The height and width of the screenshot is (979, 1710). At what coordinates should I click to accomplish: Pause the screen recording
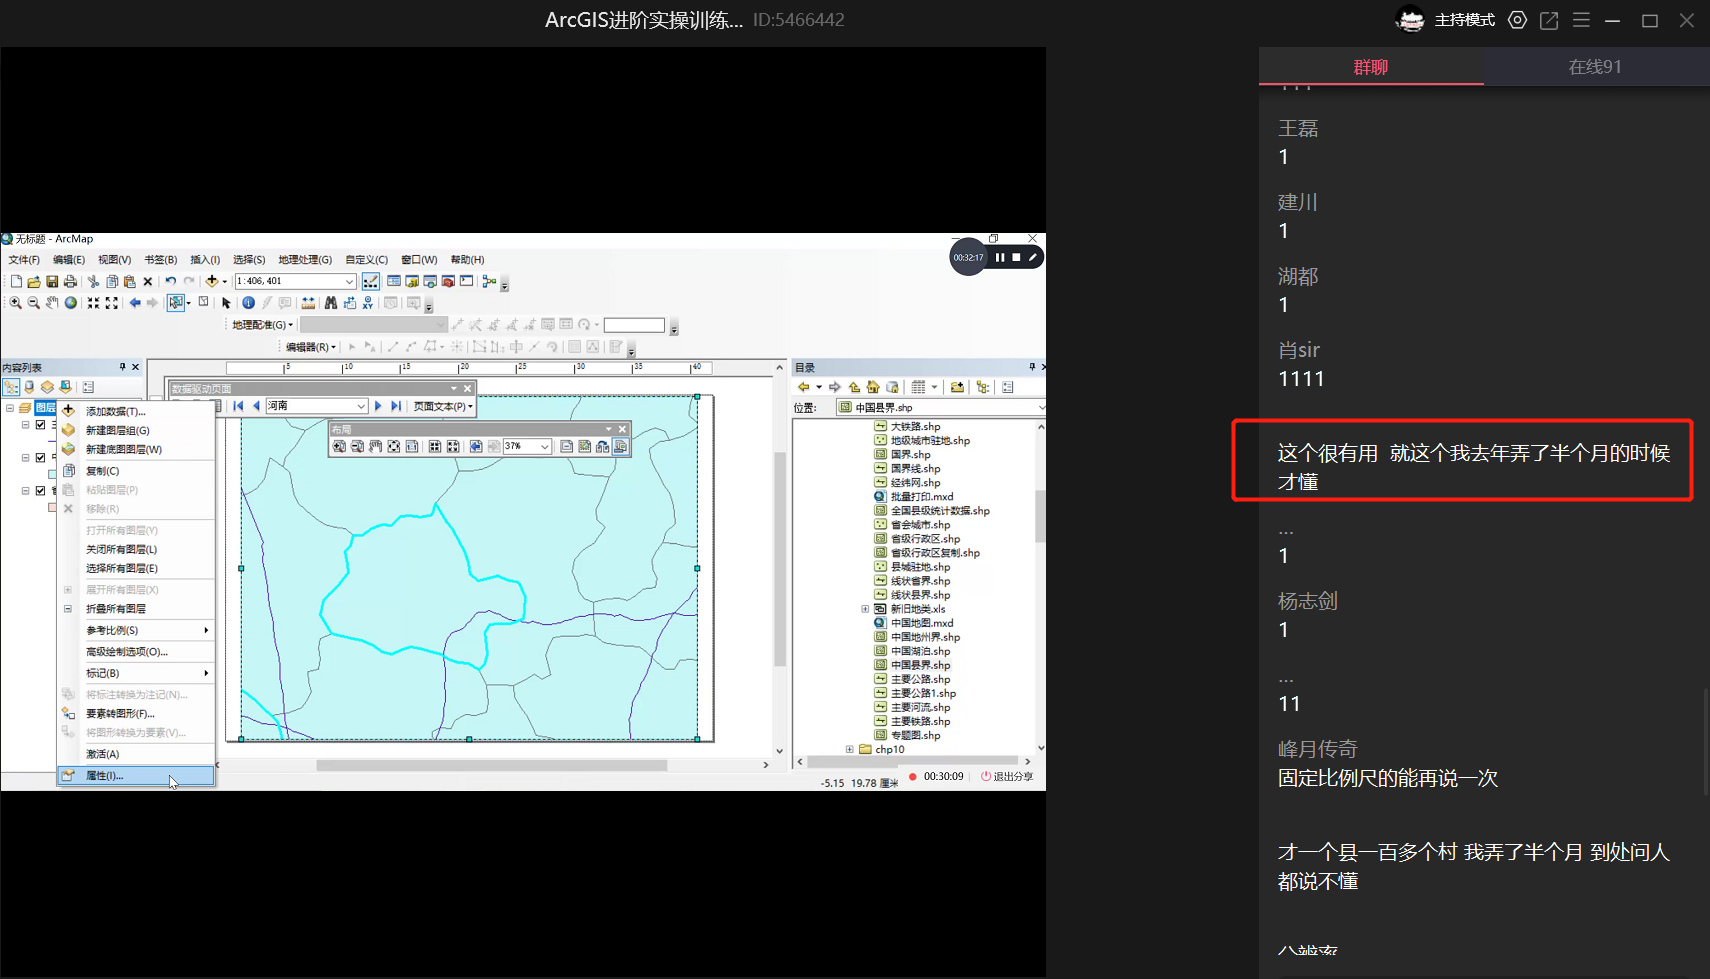[1000, 257]
